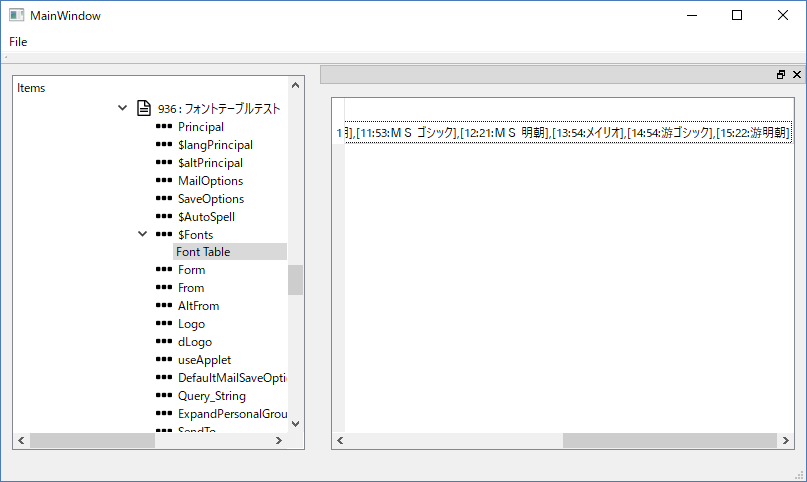Select the ExpandPersonalGroups item
The image size is (807, 482).
click(x=232, y=414)
